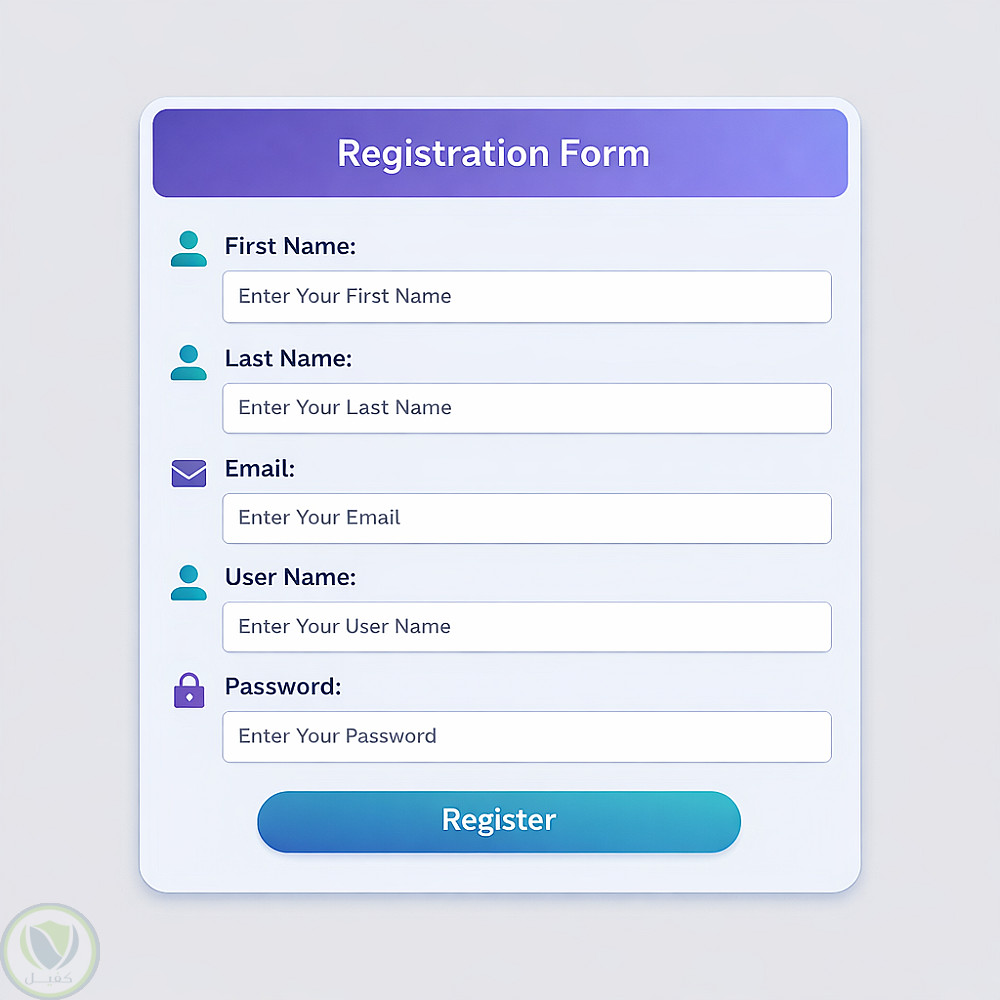Focus the Enter Your First Name field
The image size is (1000, 1000).
(527, 297)
